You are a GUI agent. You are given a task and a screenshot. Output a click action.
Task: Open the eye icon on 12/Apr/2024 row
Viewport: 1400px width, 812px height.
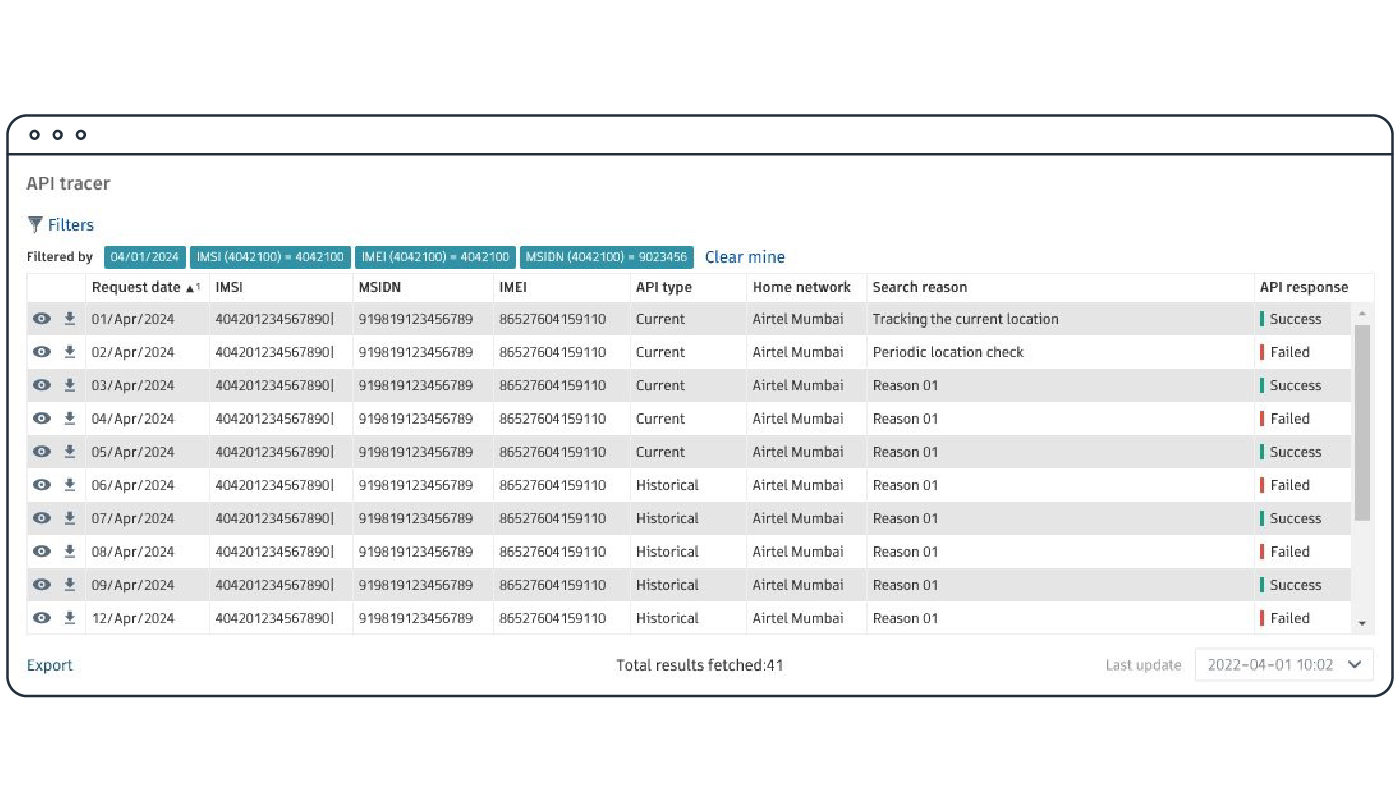41,618
